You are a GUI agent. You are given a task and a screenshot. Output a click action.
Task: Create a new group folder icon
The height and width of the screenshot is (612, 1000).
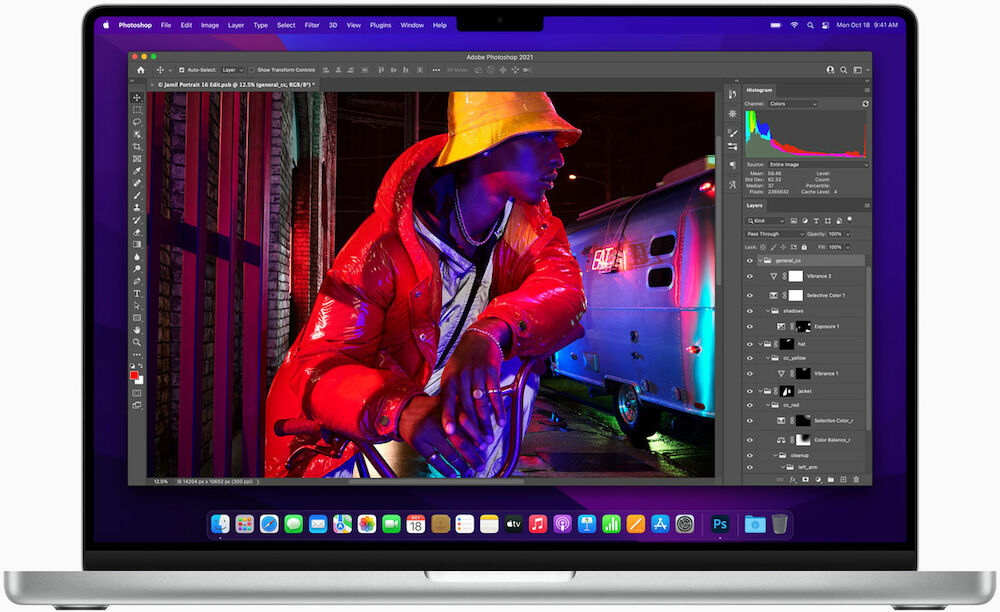coord(831,479)
